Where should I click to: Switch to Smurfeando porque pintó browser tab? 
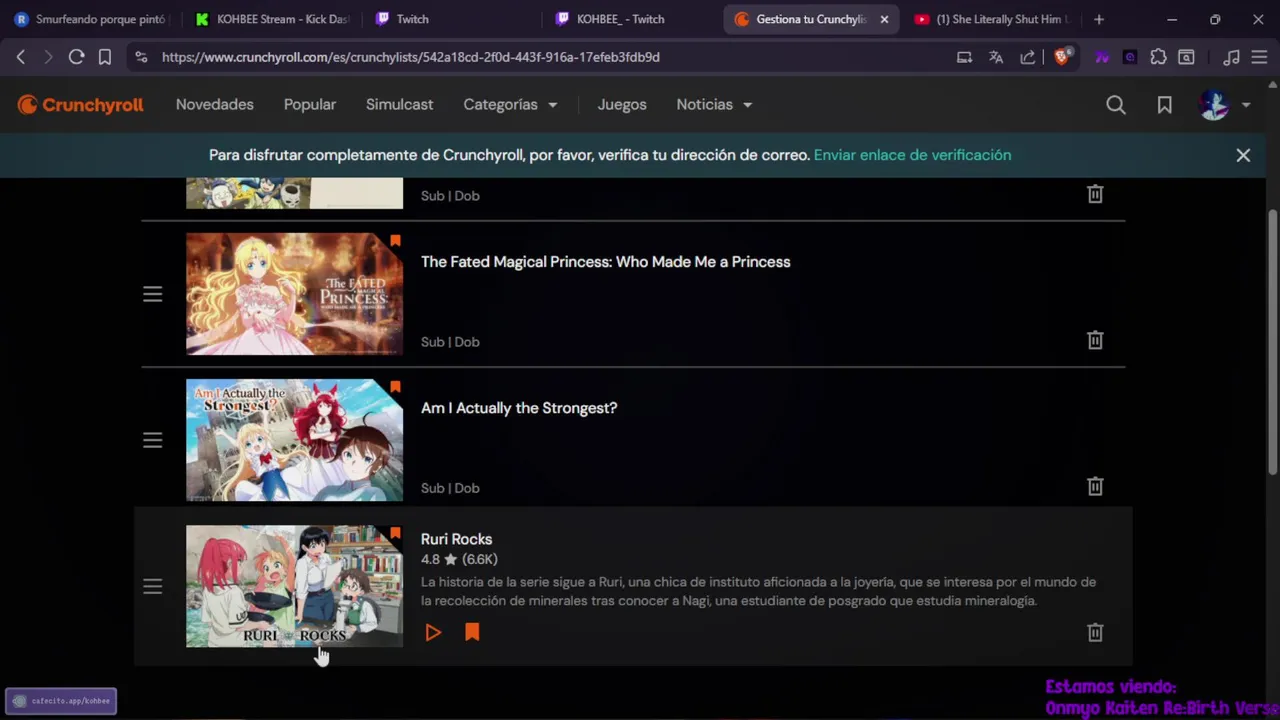[90, 19]
